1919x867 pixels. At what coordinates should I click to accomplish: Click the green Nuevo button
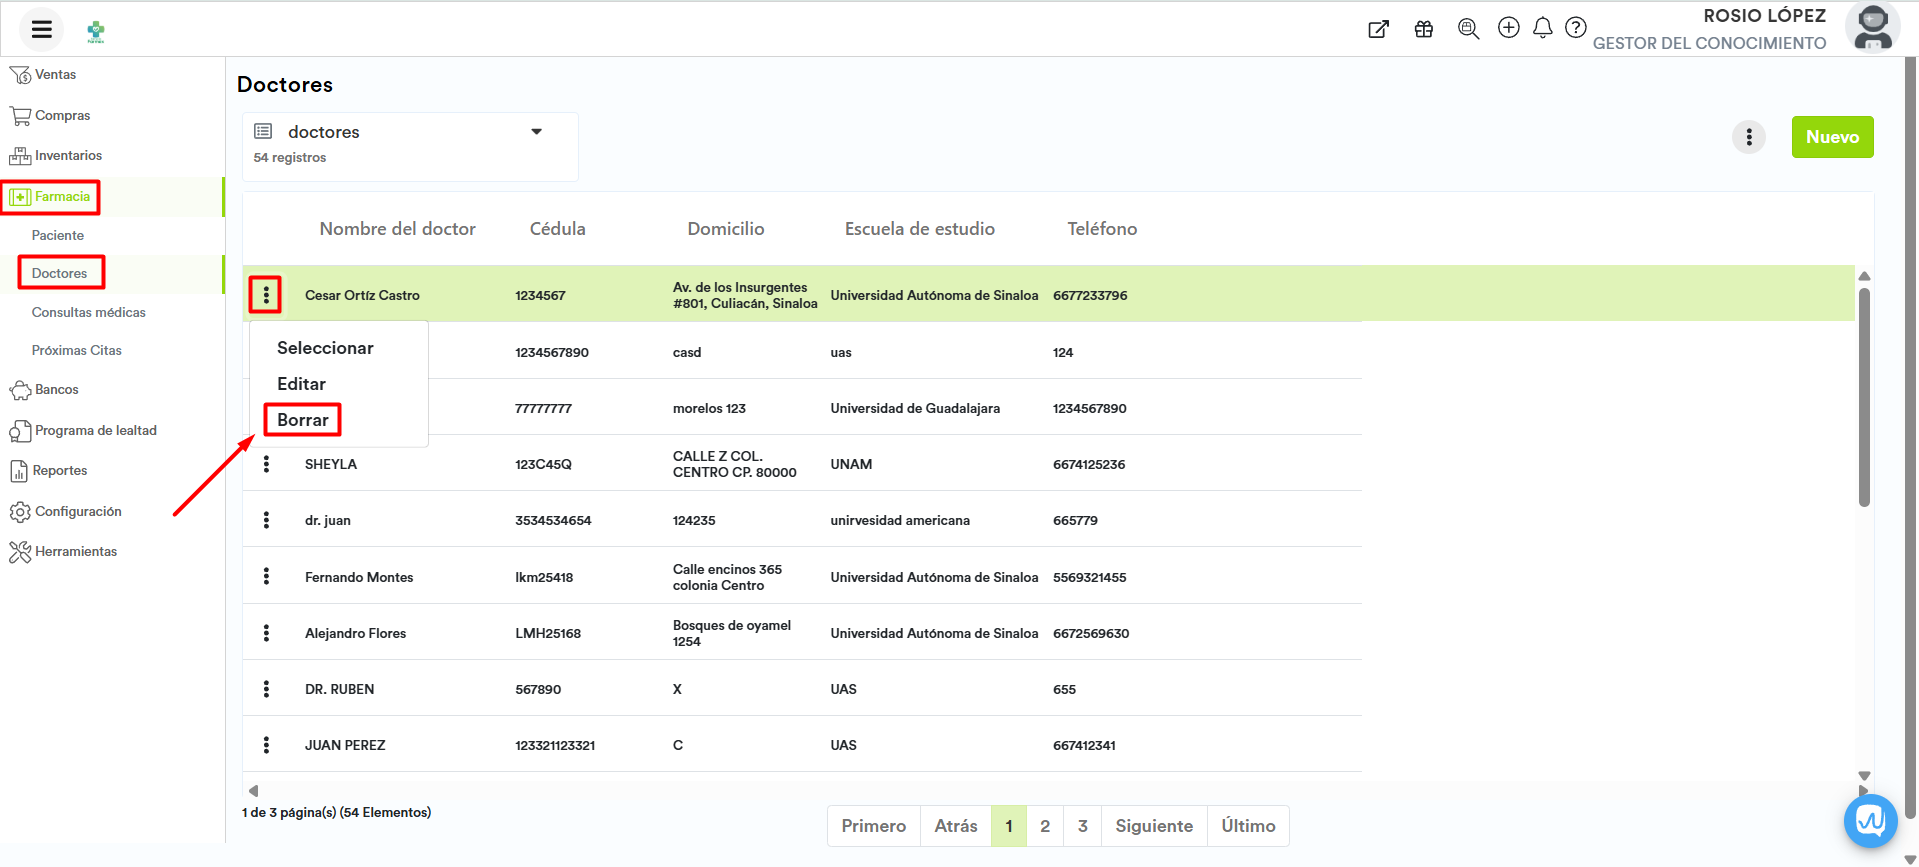pos(1832,137)
